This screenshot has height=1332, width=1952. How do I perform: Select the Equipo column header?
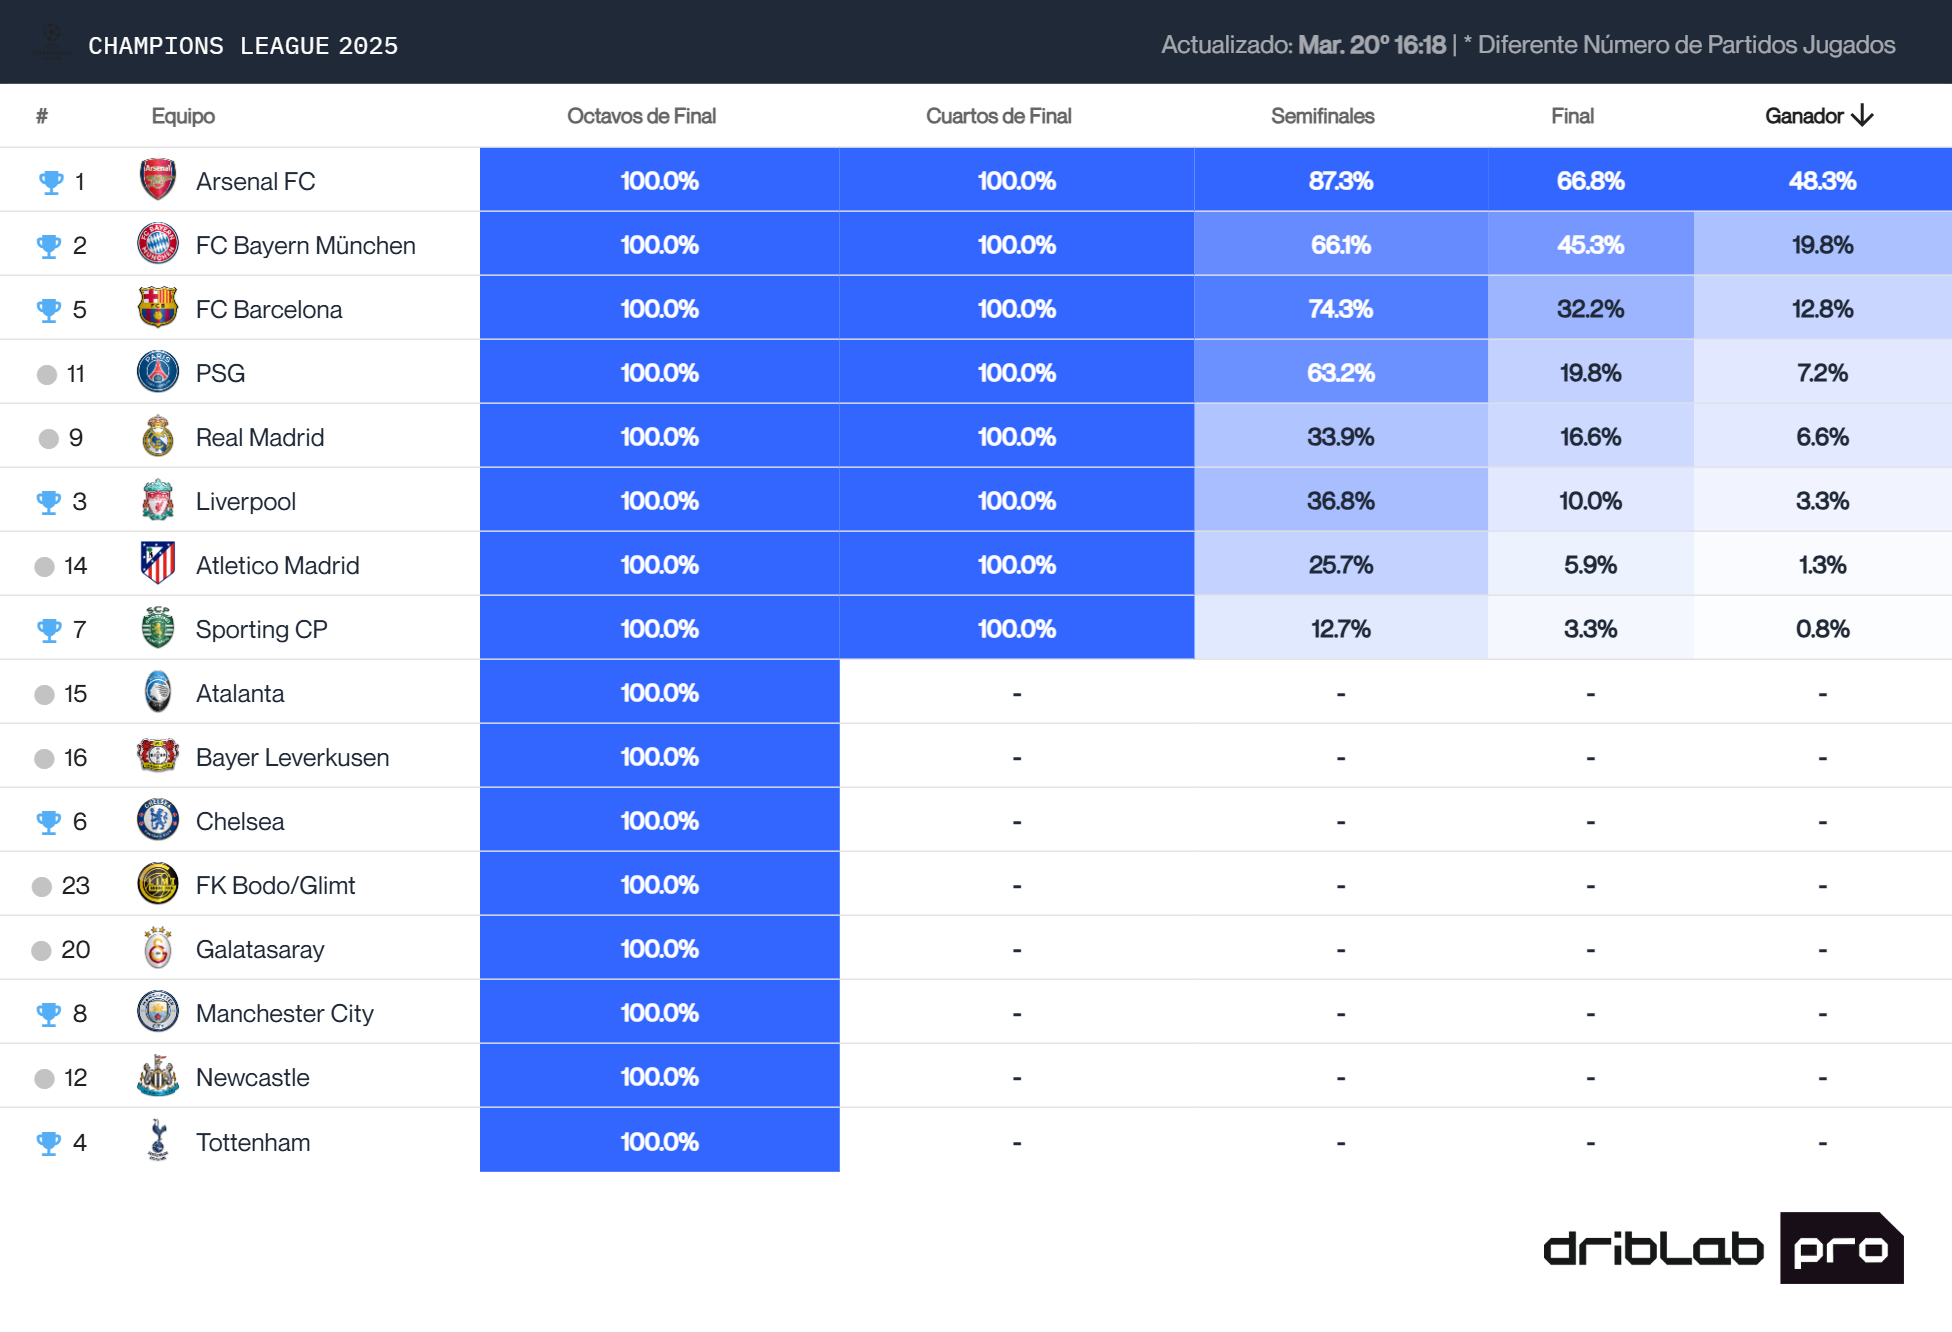click(x=184, y=116)
